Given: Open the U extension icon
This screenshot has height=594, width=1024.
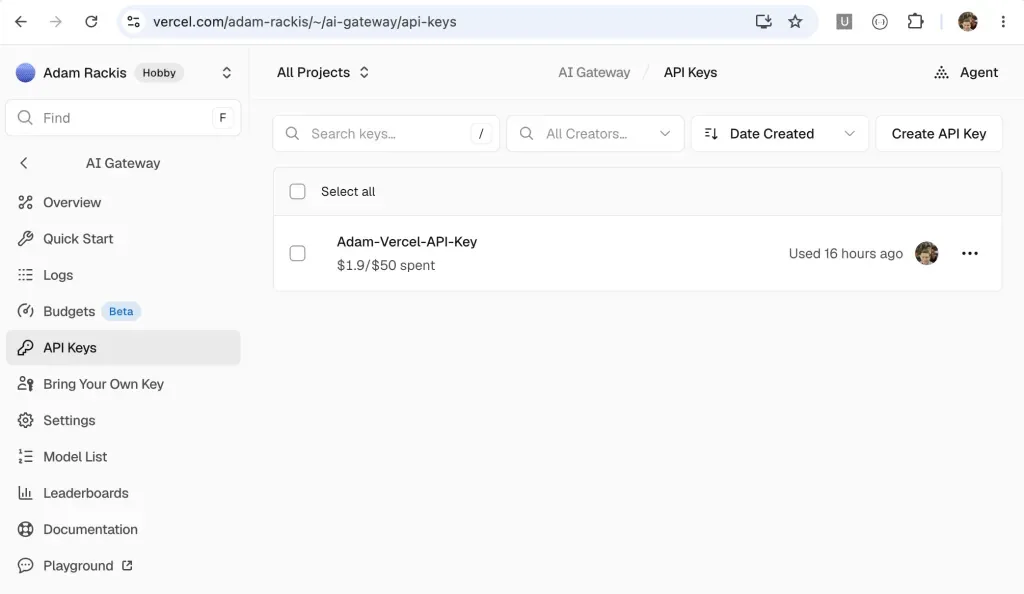Looking at the screenshot, I should 844,22.
